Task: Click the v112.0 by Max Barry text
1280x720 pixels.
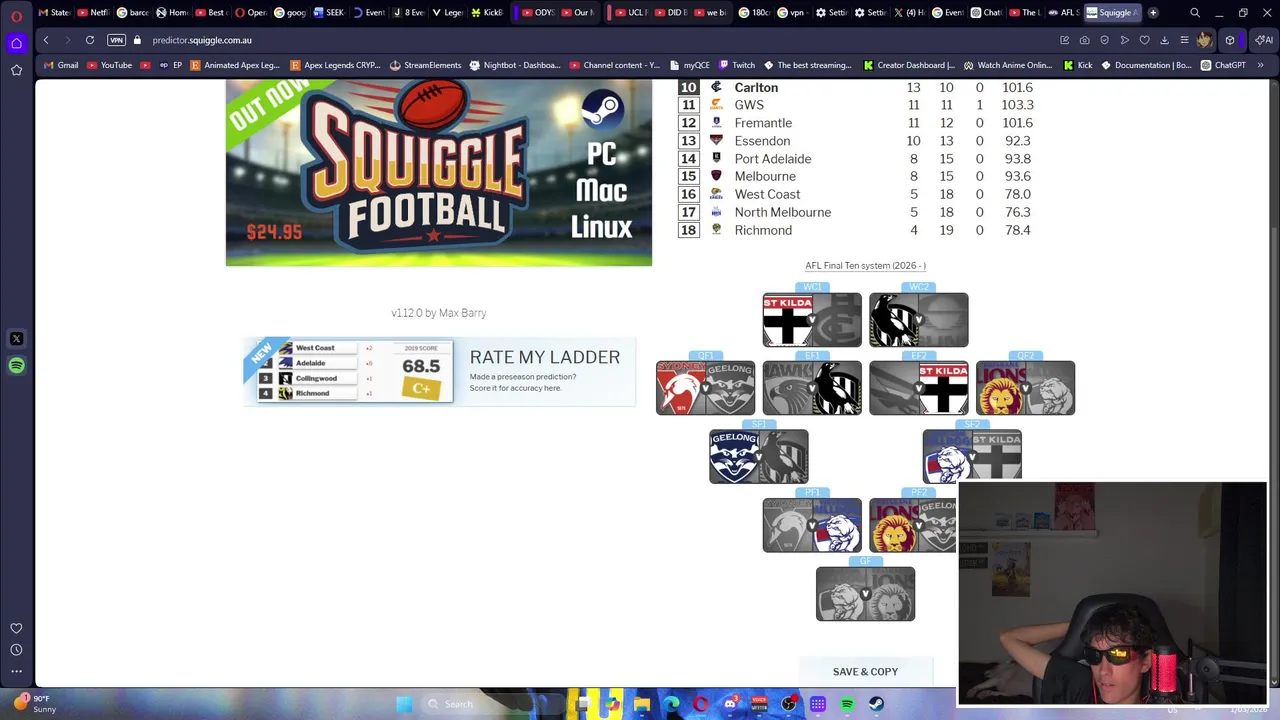Action: tap(439, 313)
